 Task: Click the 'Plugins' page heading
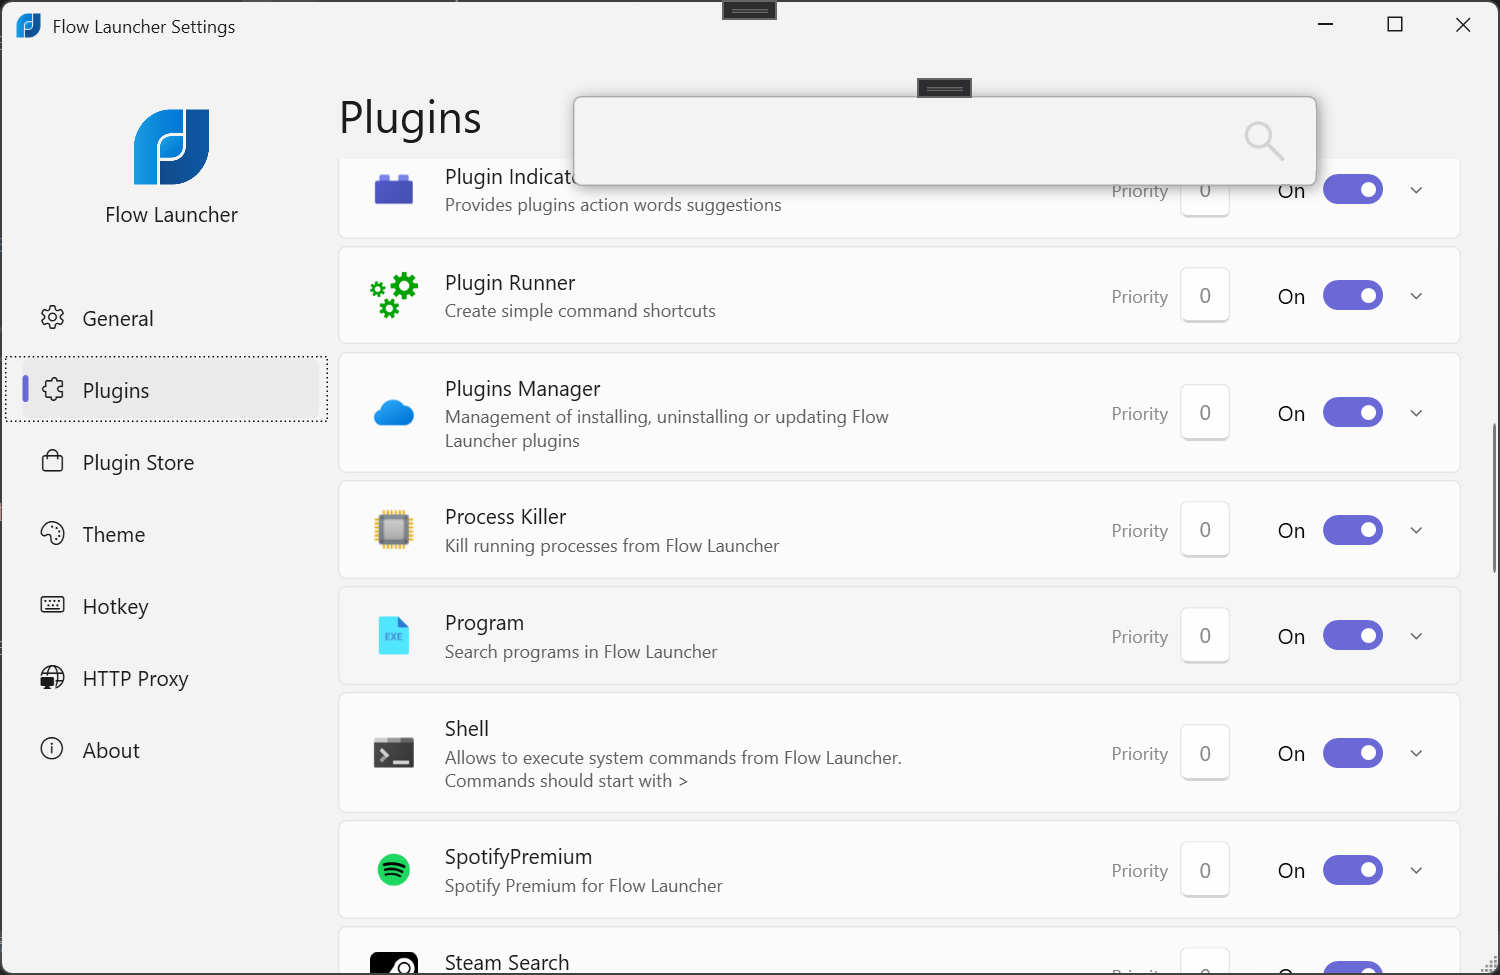point(410,118)
